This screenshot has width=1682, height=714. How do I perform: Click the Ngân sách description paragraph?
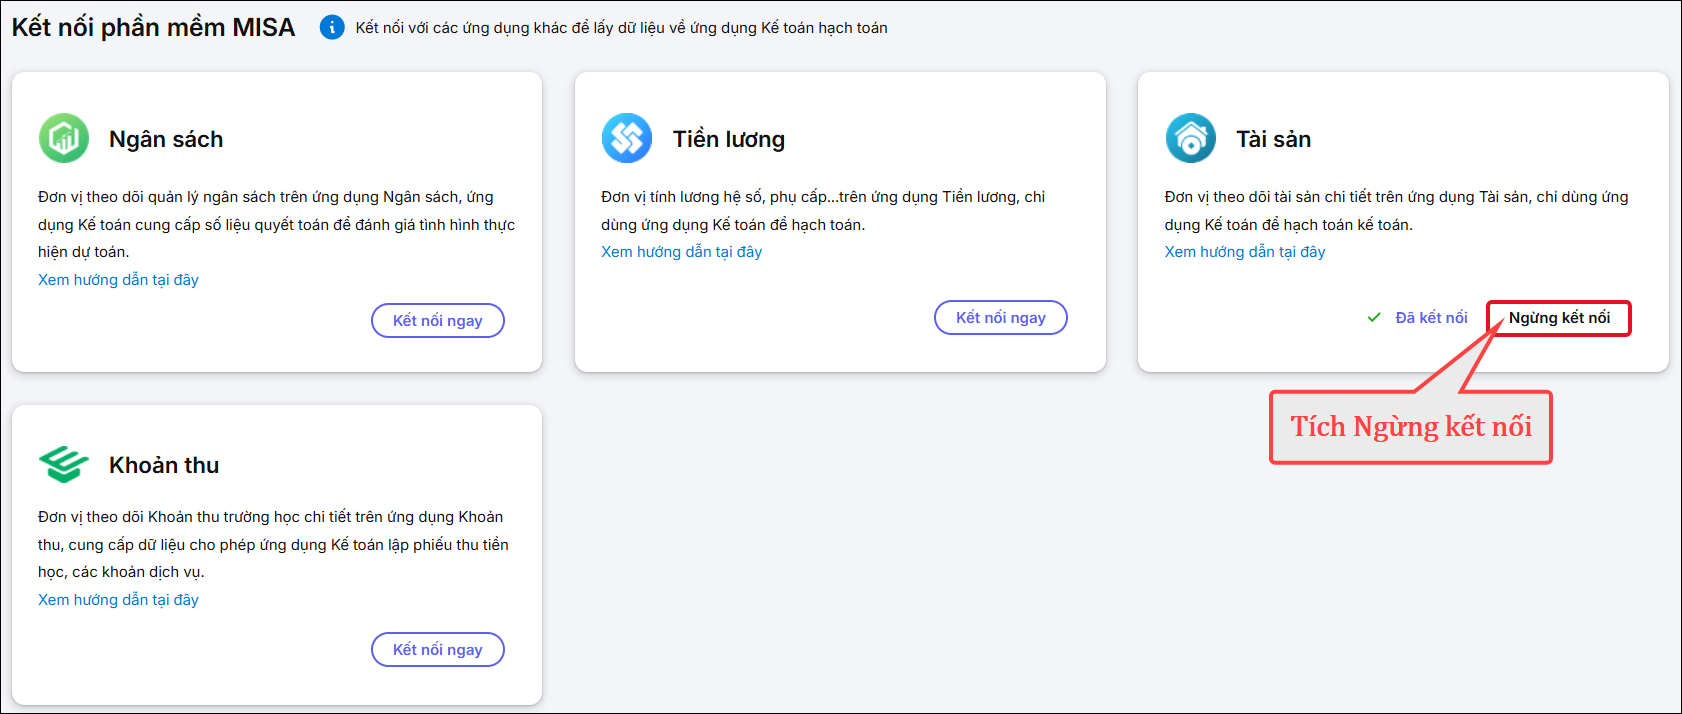277,224
